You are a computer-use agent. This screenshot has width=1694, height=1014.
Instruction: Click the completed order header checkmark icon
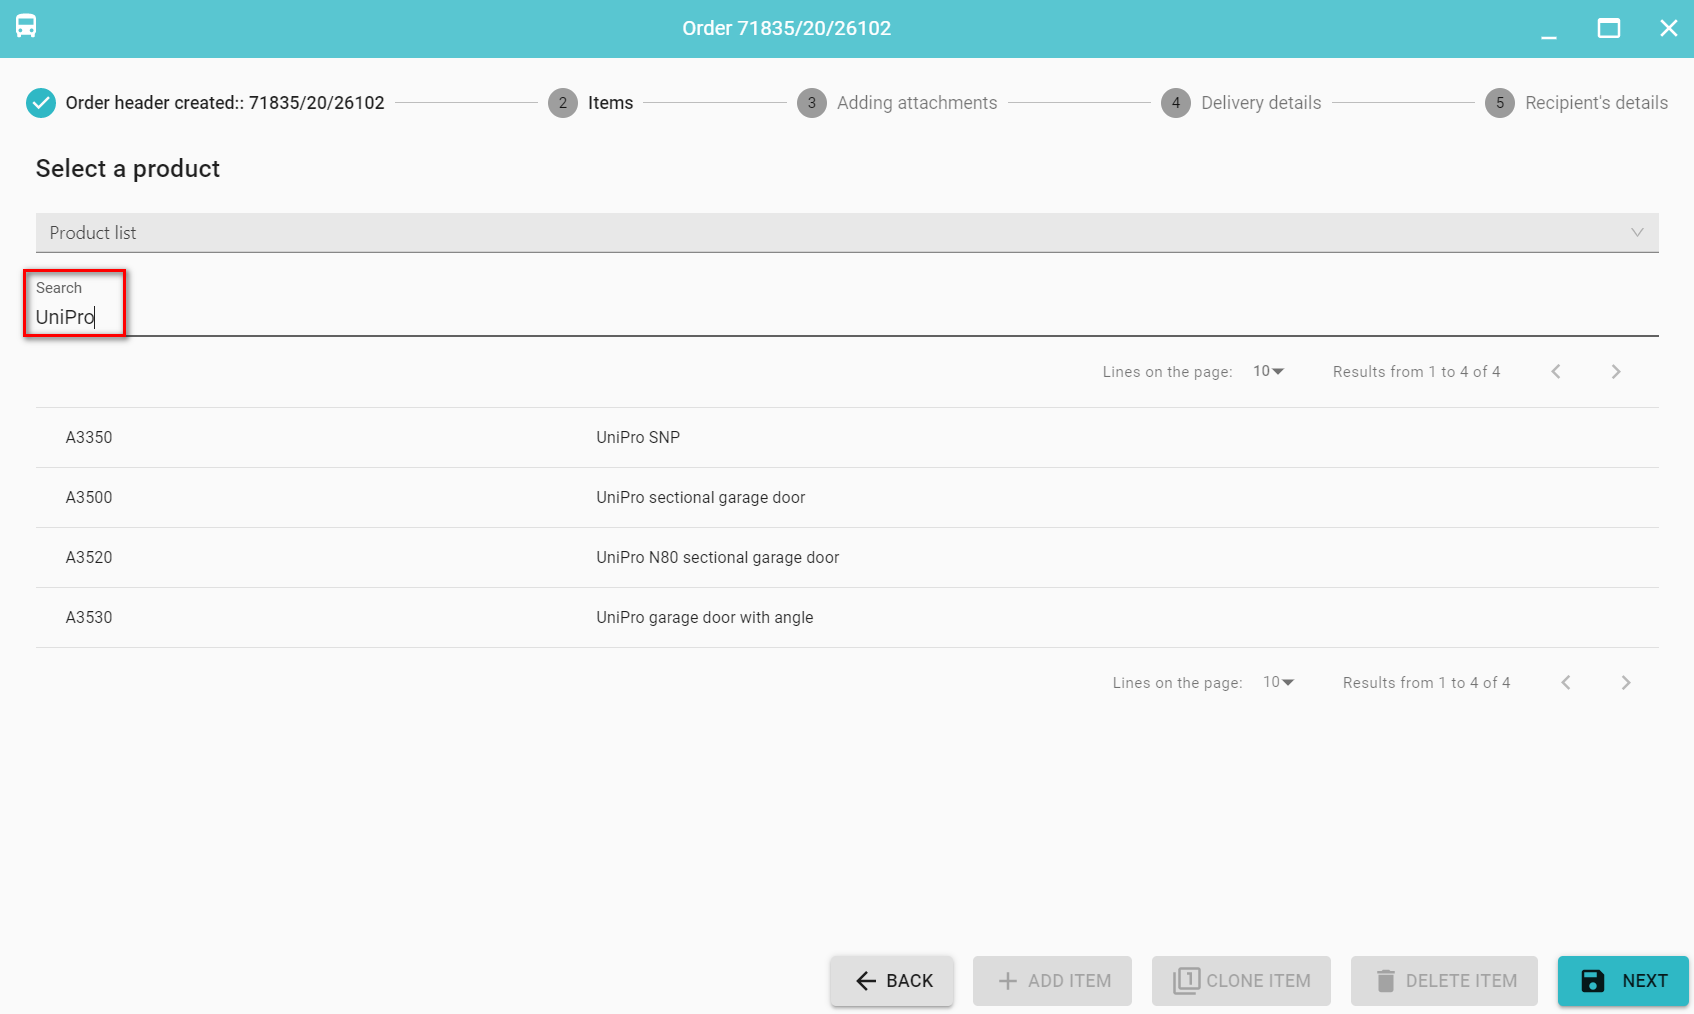point(41,103)
